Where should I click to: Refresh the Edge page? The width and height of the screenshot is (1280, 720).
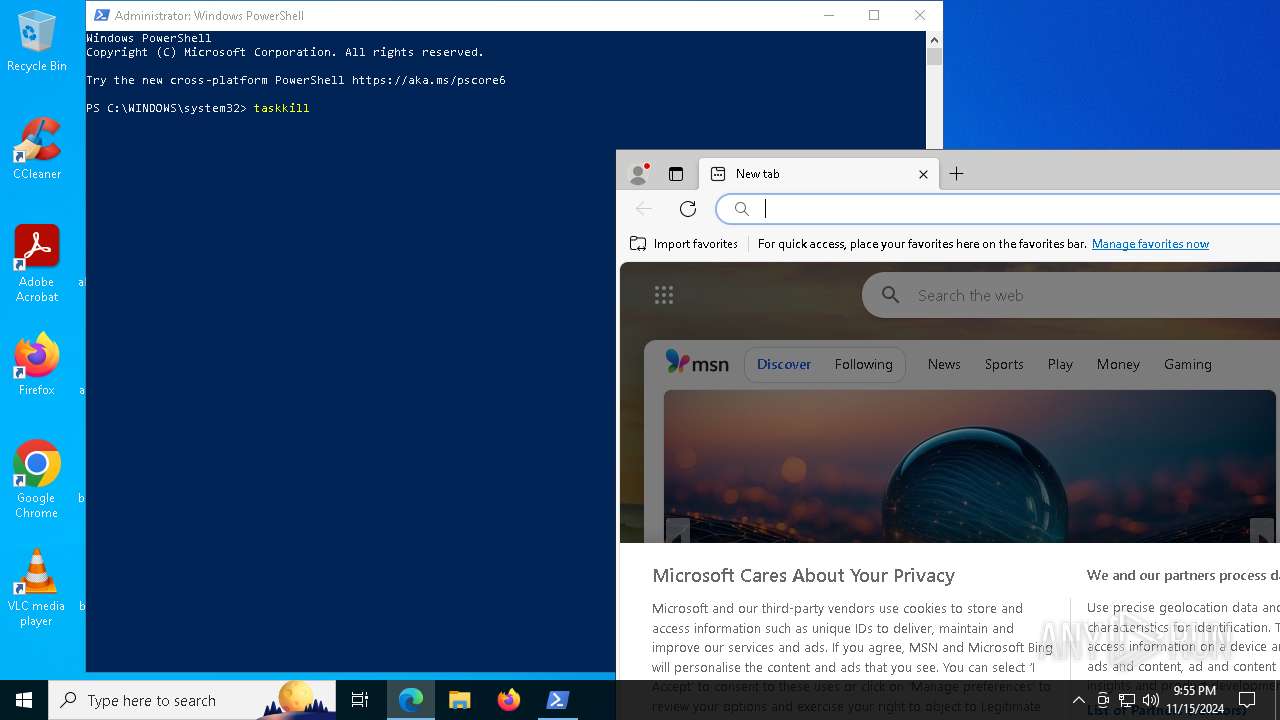688,209
